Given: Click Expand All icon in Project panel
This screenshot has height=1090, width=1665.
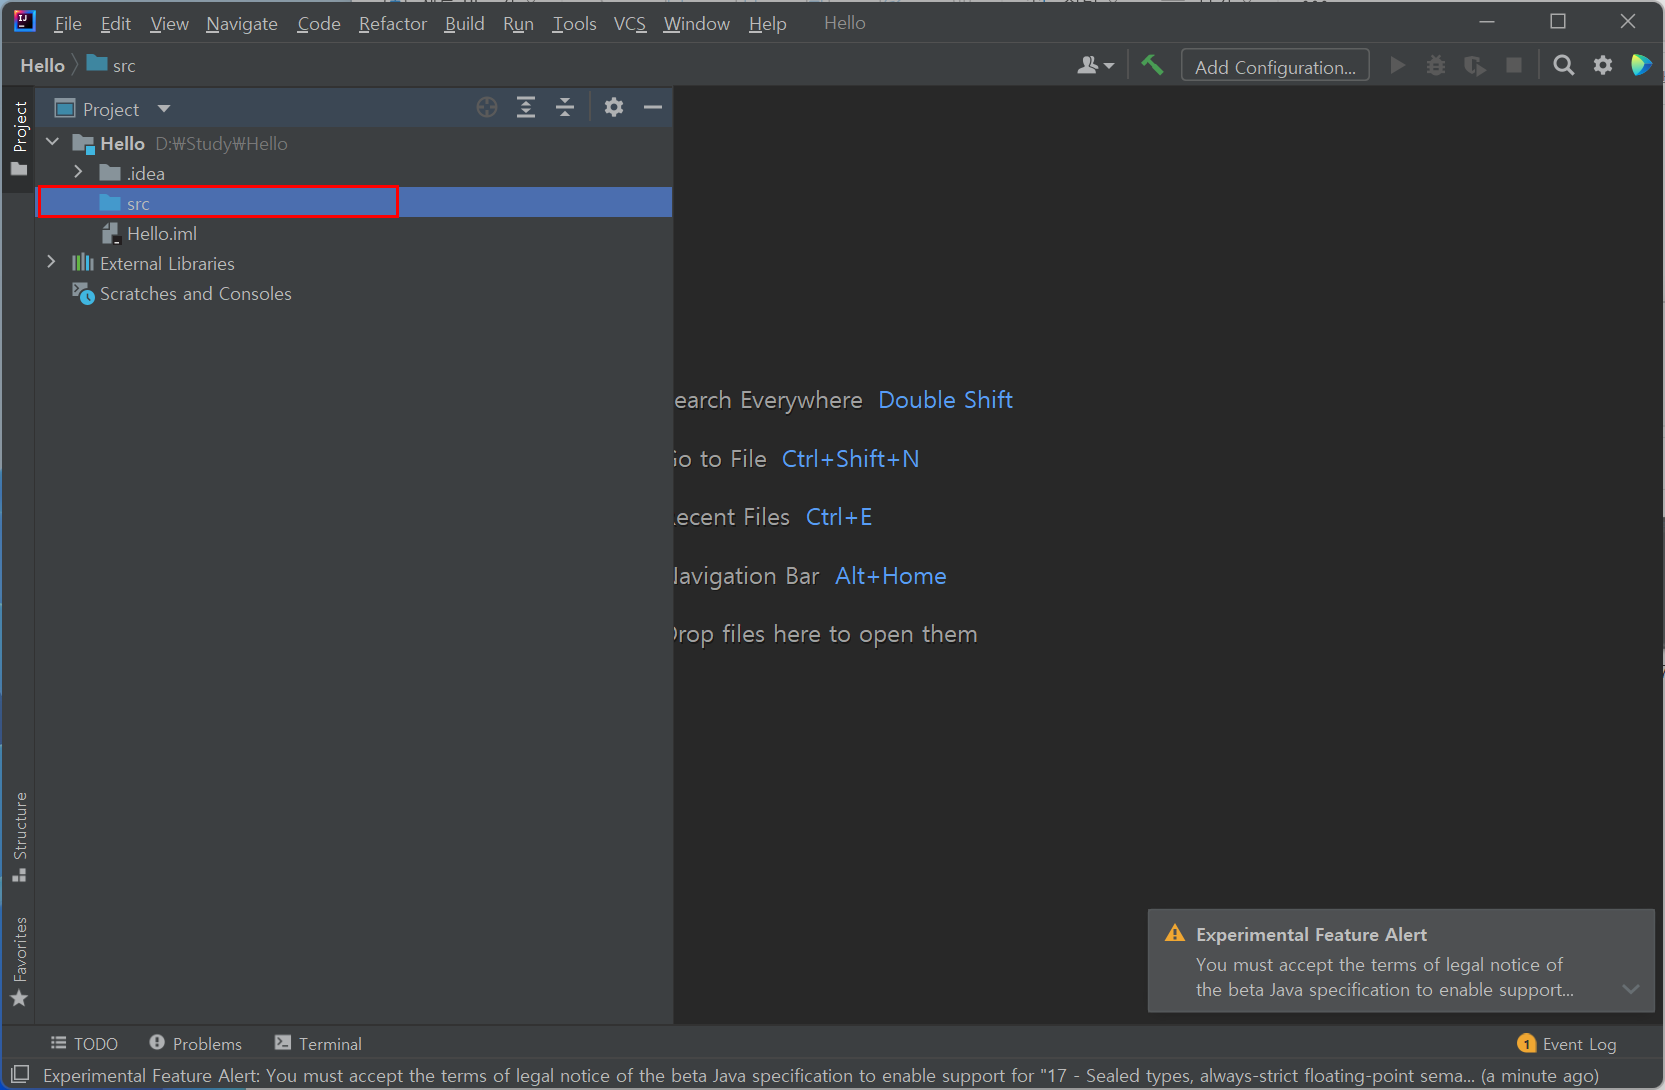Looking at the screenshot, I should click(526, 108).
